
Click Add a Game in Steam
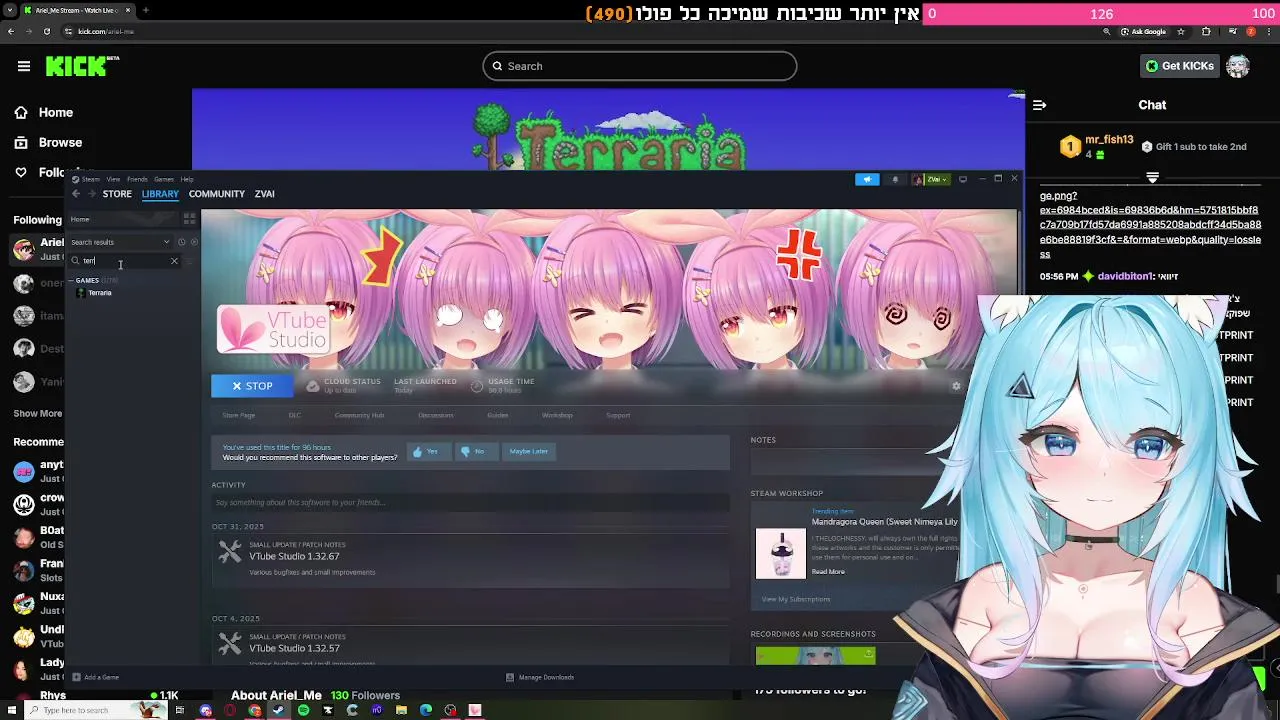(95, 677)
